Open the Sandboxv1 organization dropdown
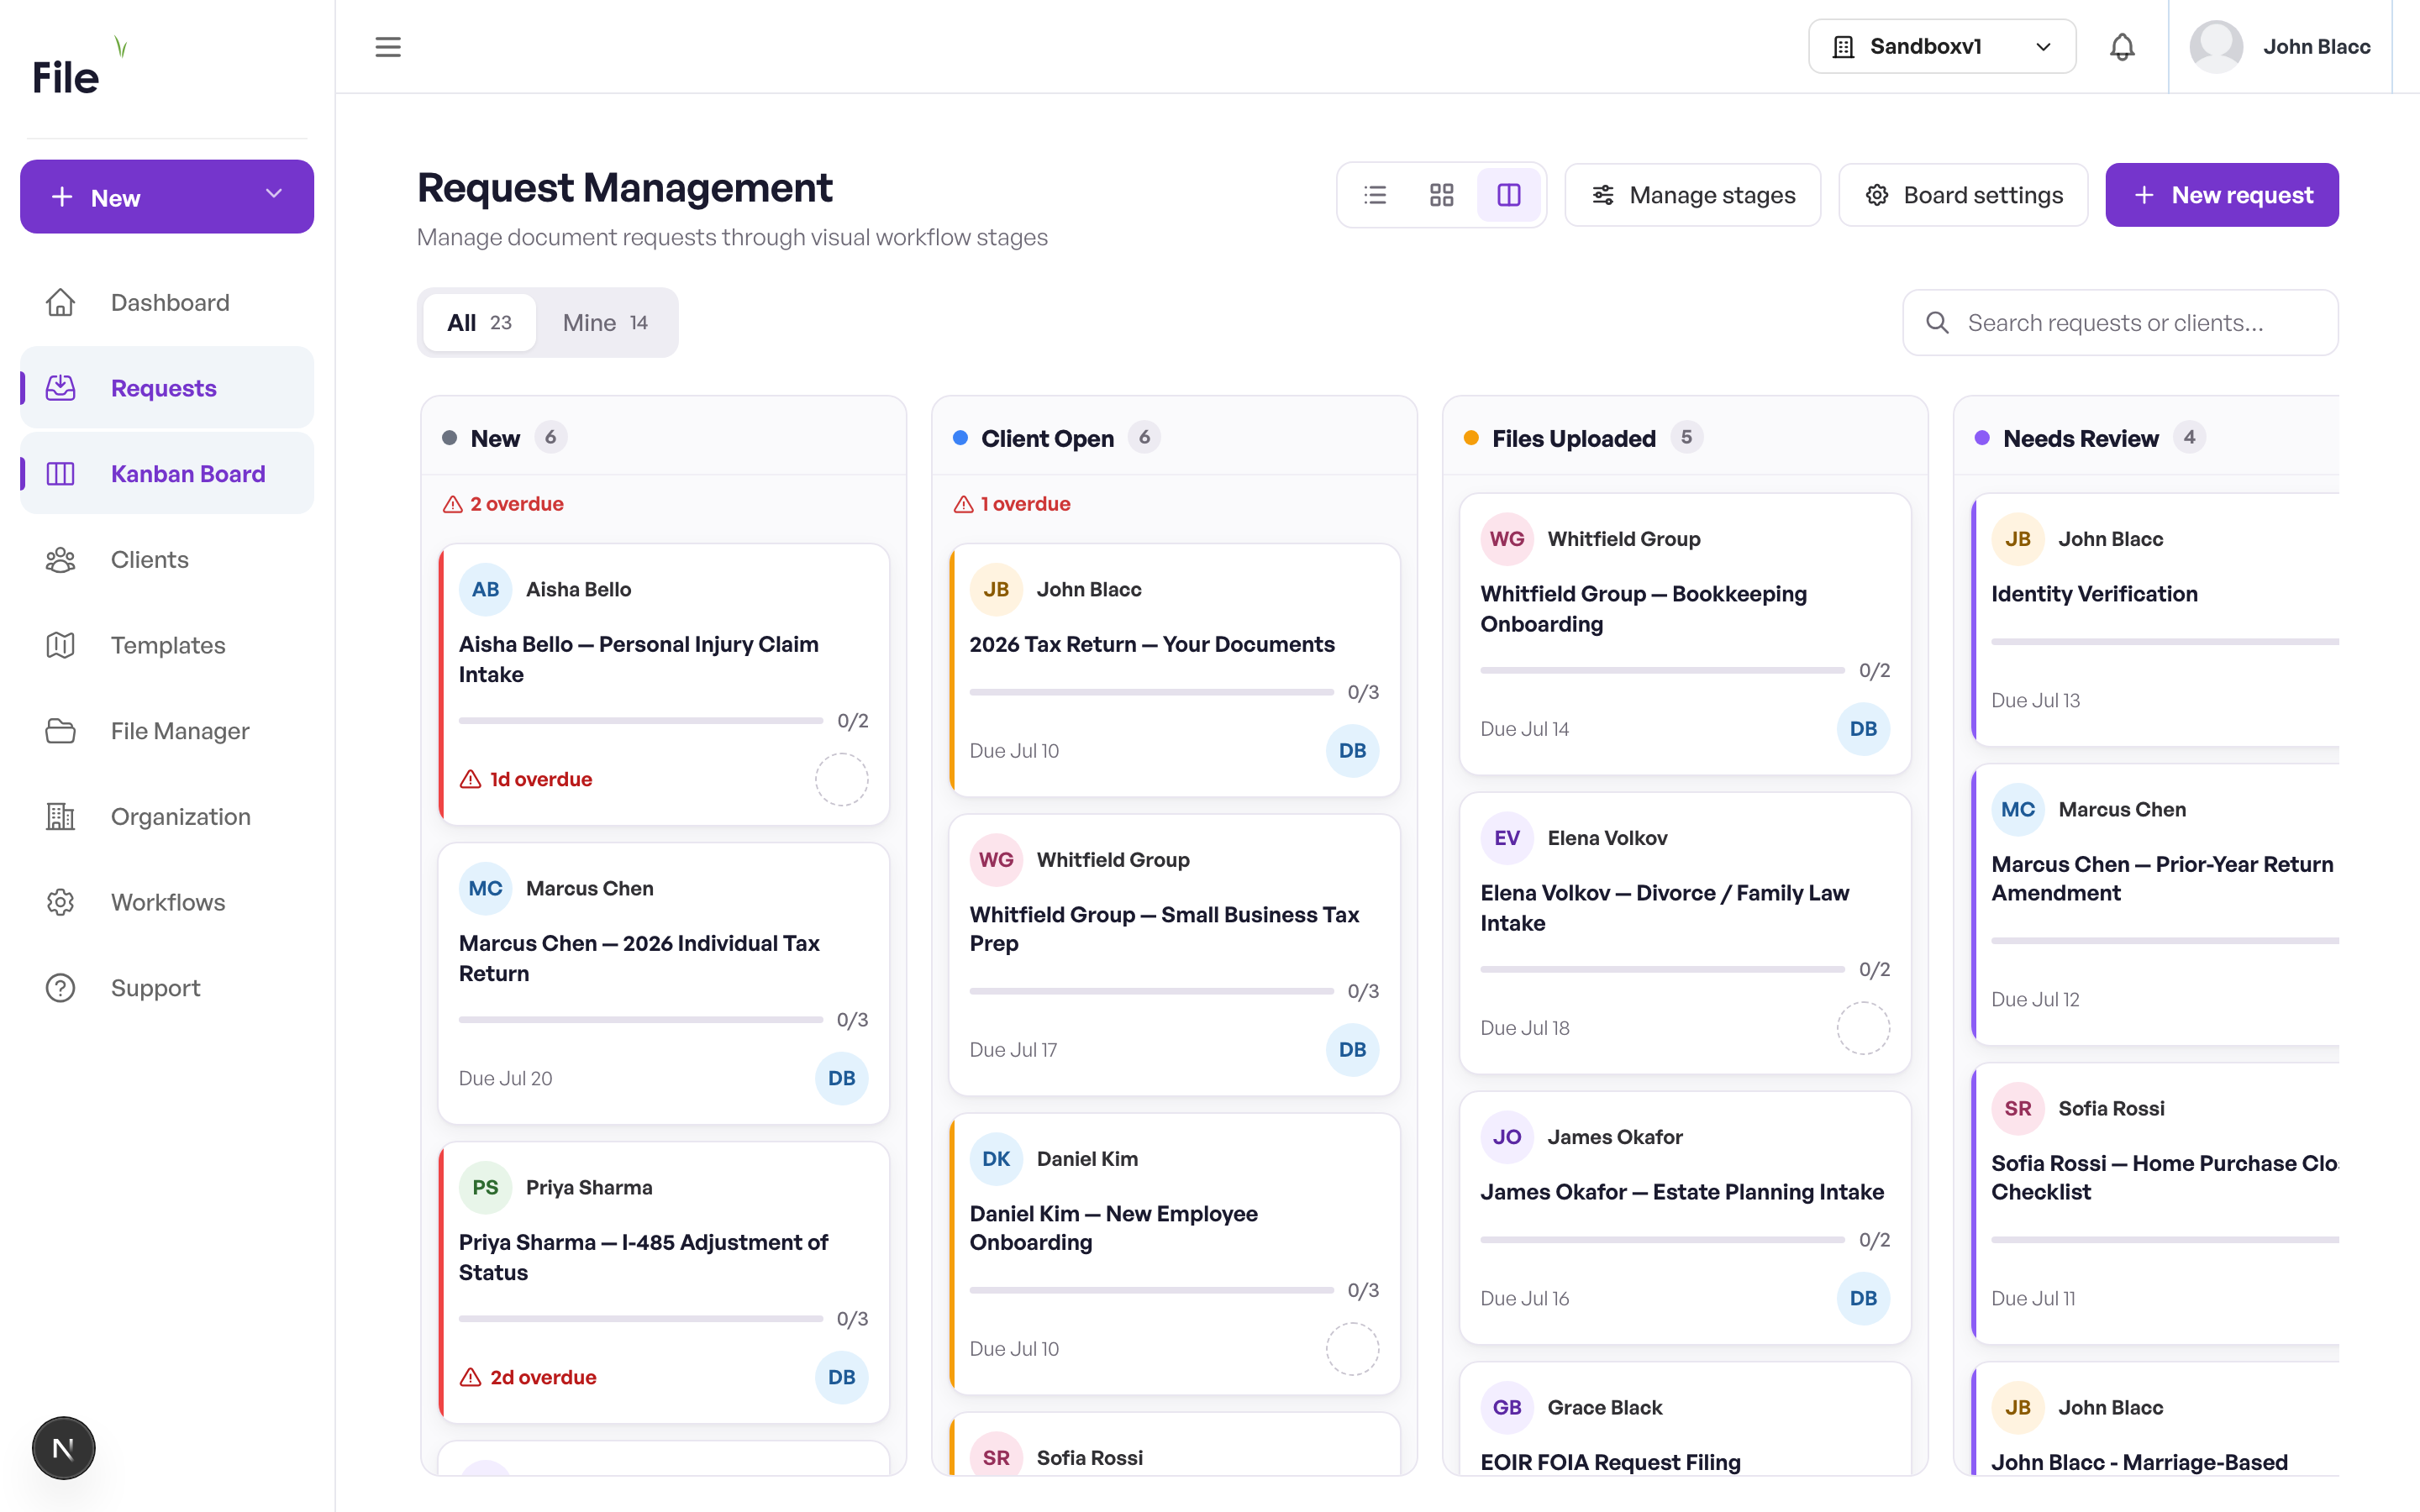Viewport: 2420px width, 1512px height. (1942, 47)
